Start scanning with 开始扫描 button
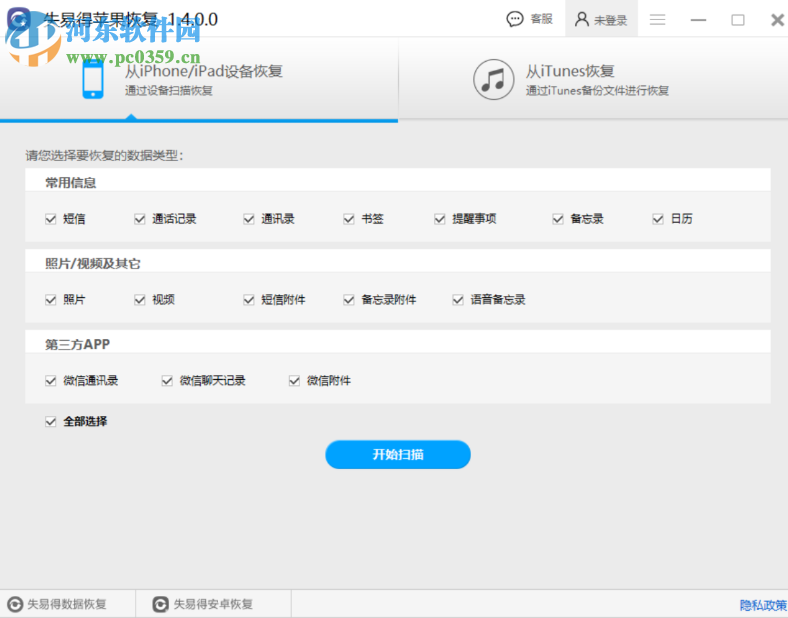The image size is (788, 618). [398, 455]
